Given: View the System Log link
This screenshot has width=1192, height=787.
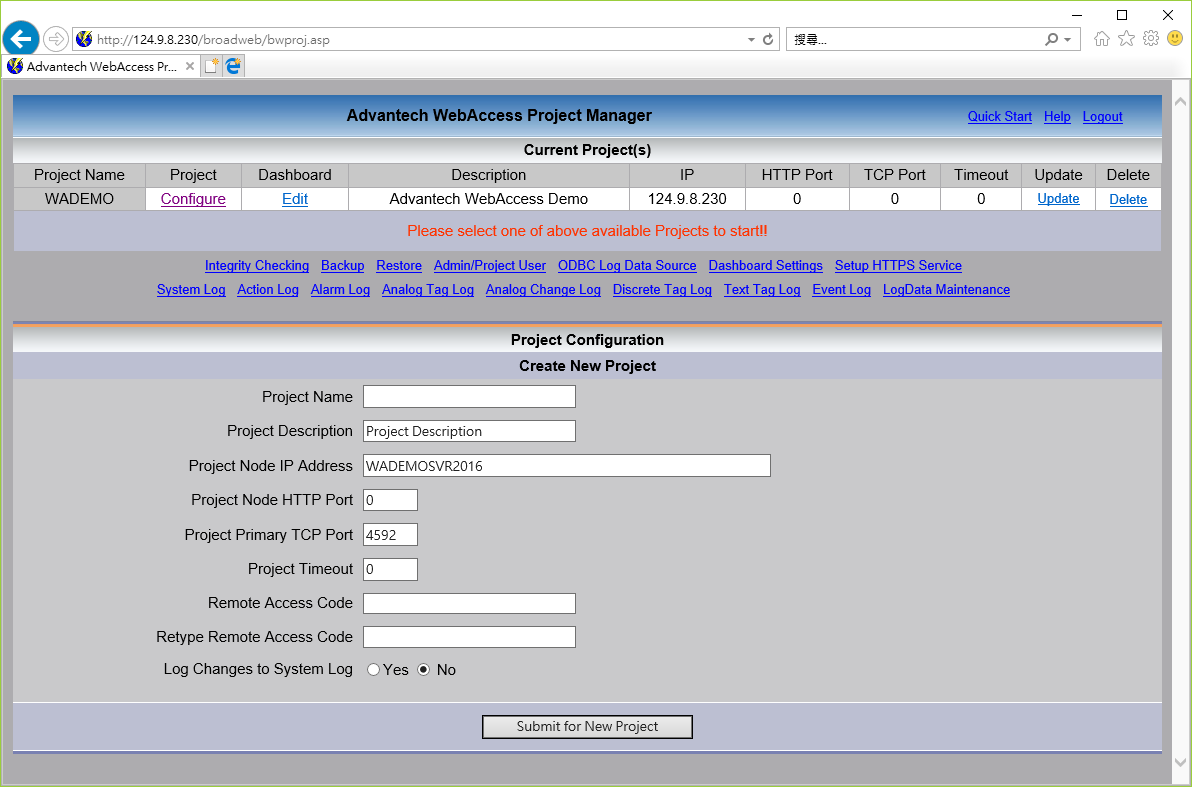Looking at the screenshot, I should coord(191,290).
